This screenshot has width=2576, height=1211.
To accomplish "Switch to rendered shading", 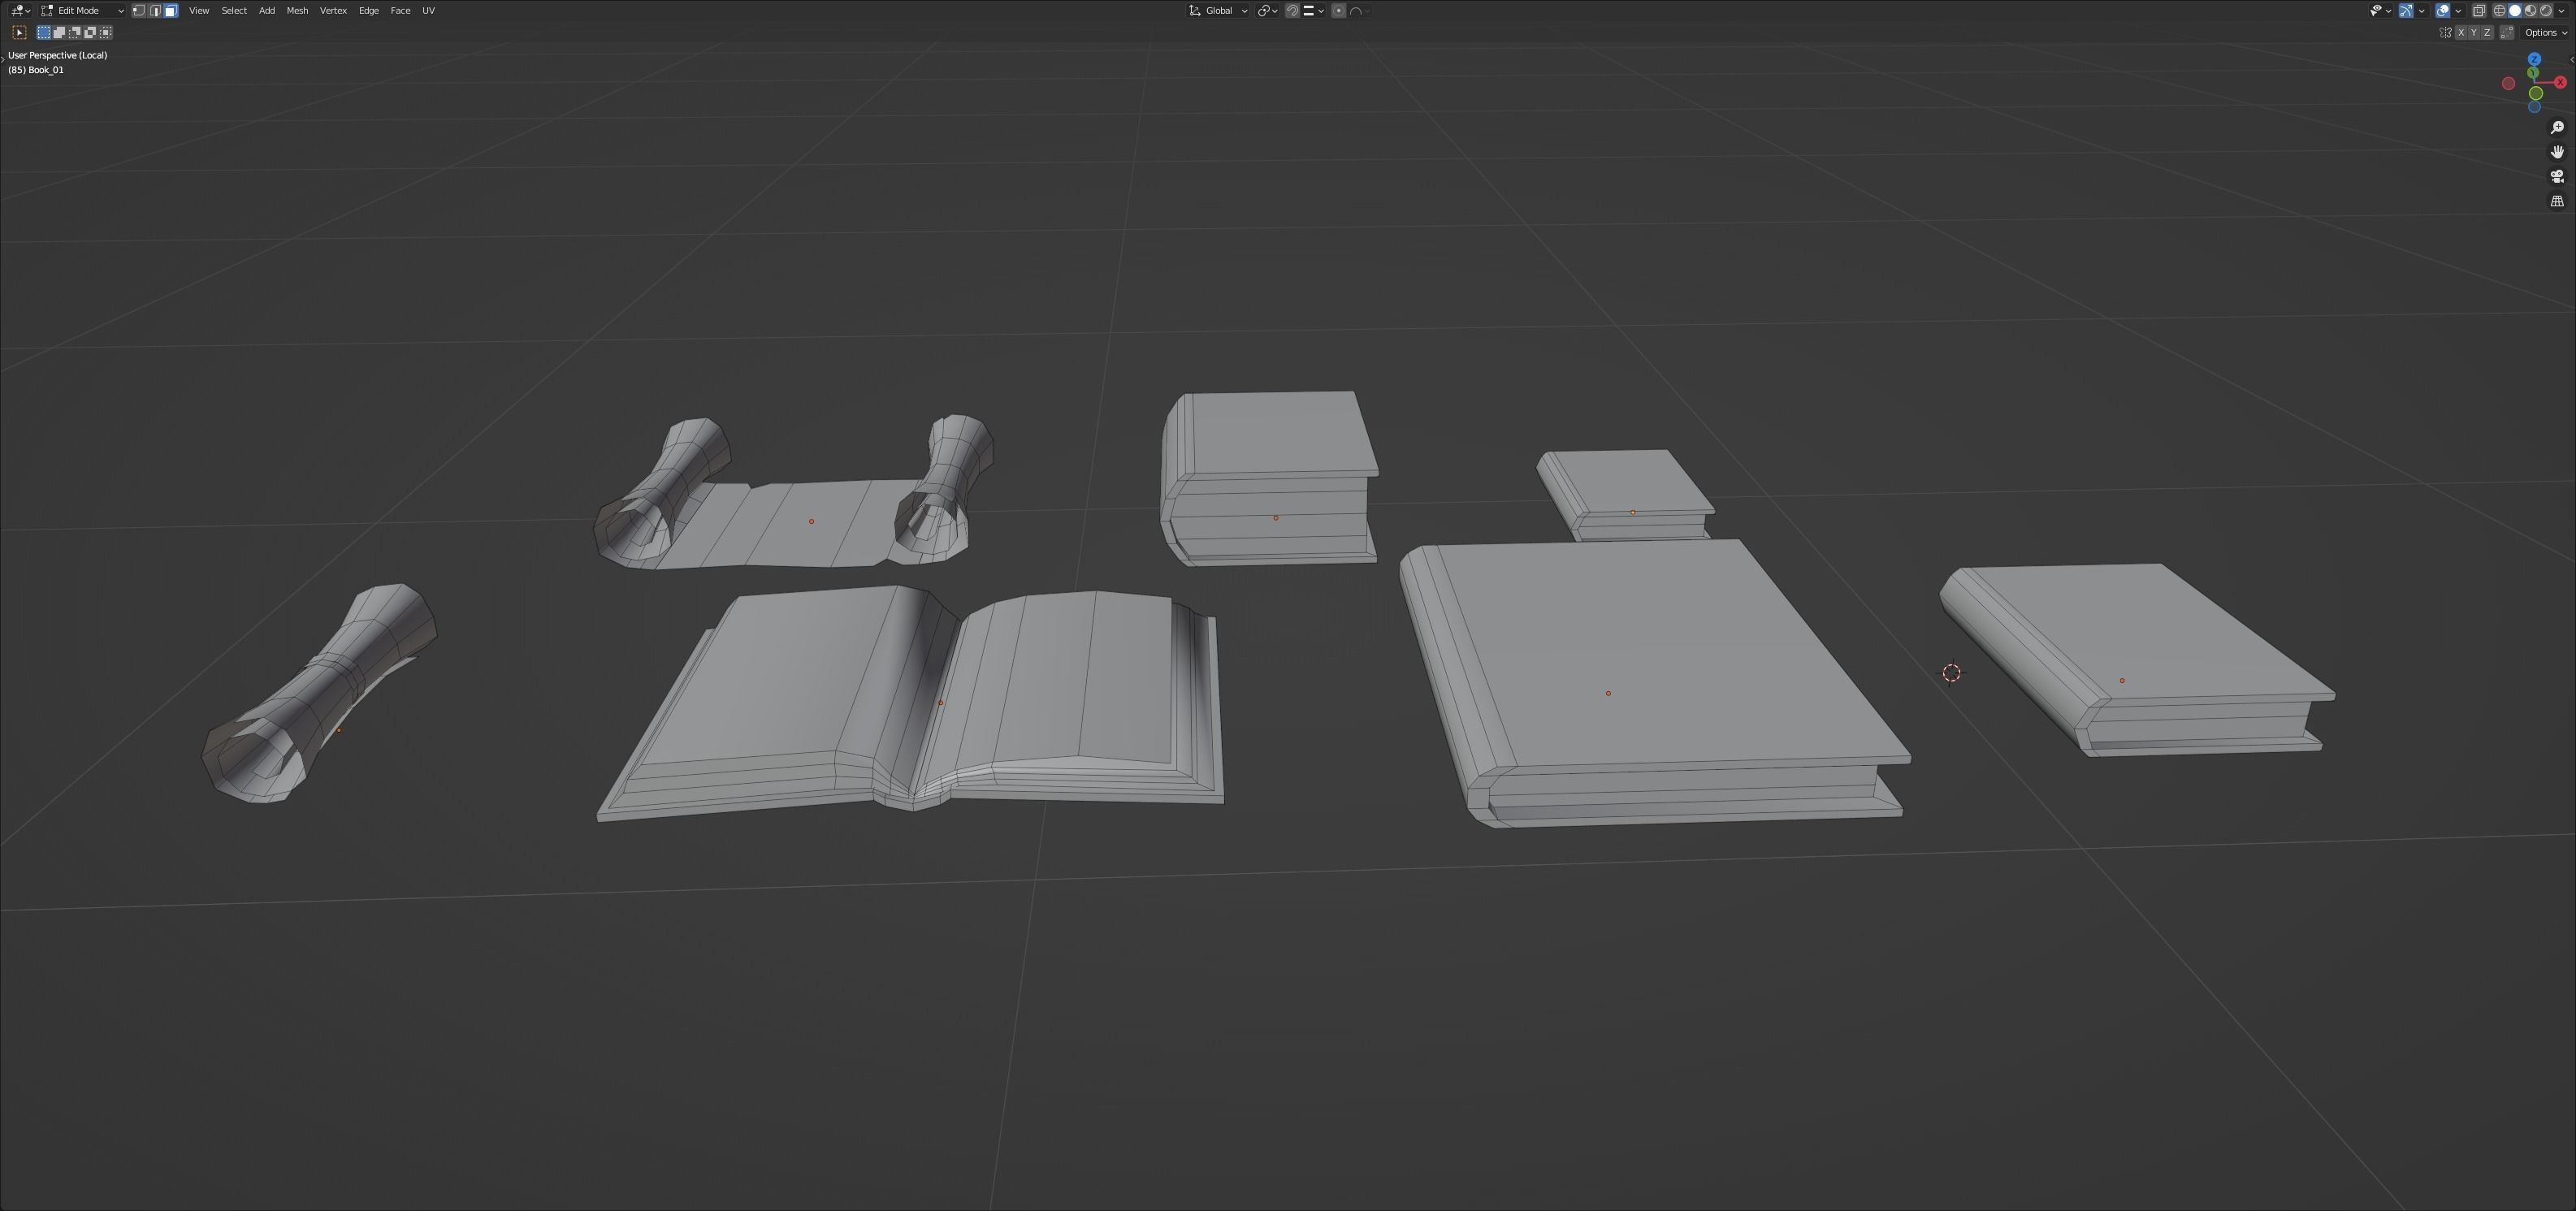I will (2546, 10).
